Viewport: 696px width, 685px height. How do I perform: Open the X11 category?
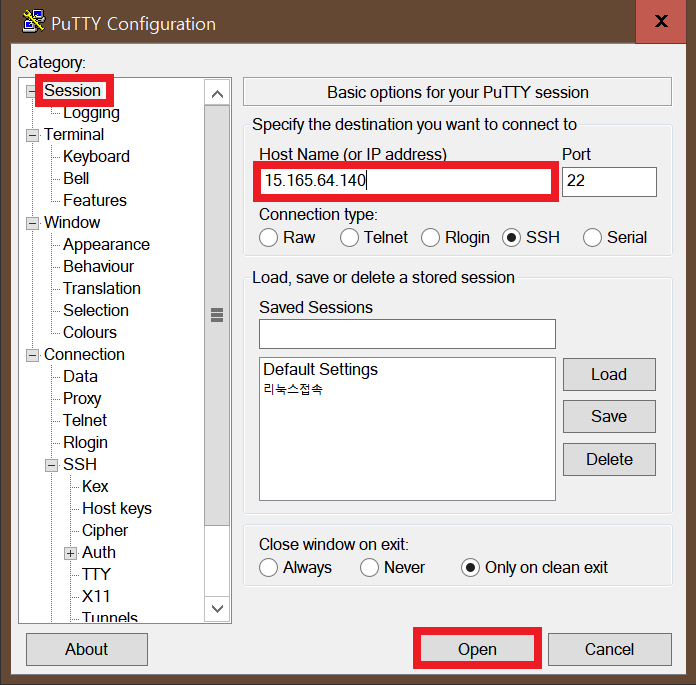pyautogui.click(x=96, y=596)
